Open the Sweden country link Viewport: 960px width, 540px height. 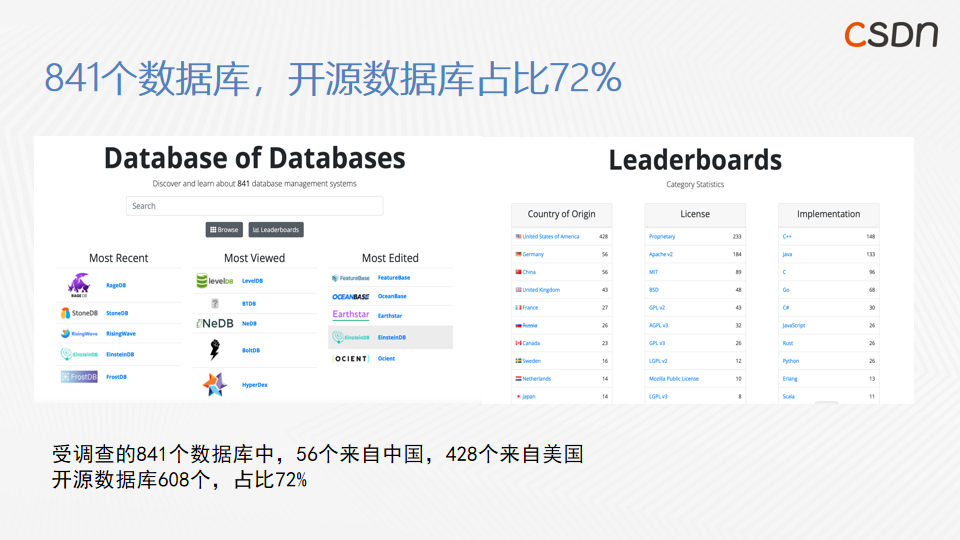click(x=531, y=361)
